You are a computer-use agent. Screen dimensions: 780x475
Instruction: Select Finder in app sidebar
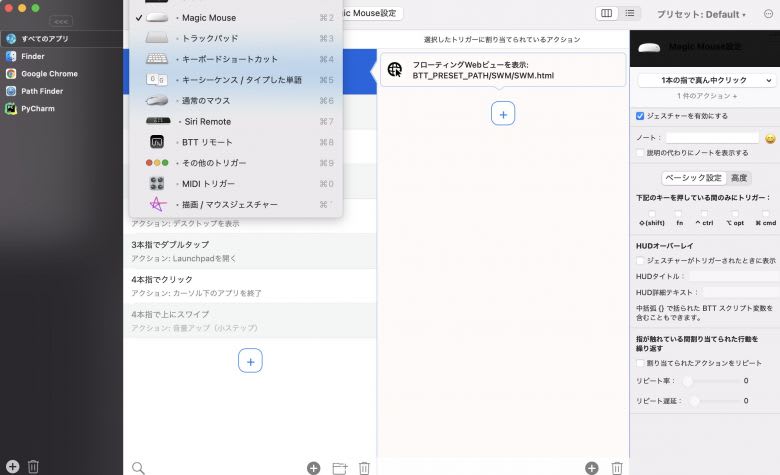(62, 56)
